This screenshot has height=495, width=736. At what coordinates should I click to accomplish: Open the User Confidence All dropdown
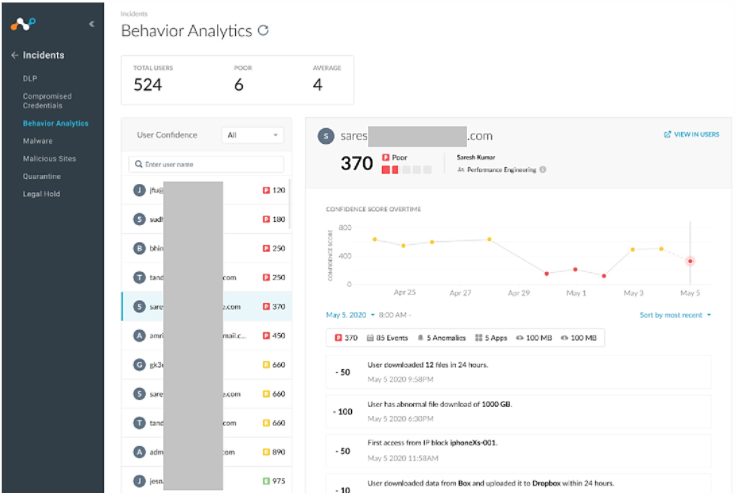[253, 135]
